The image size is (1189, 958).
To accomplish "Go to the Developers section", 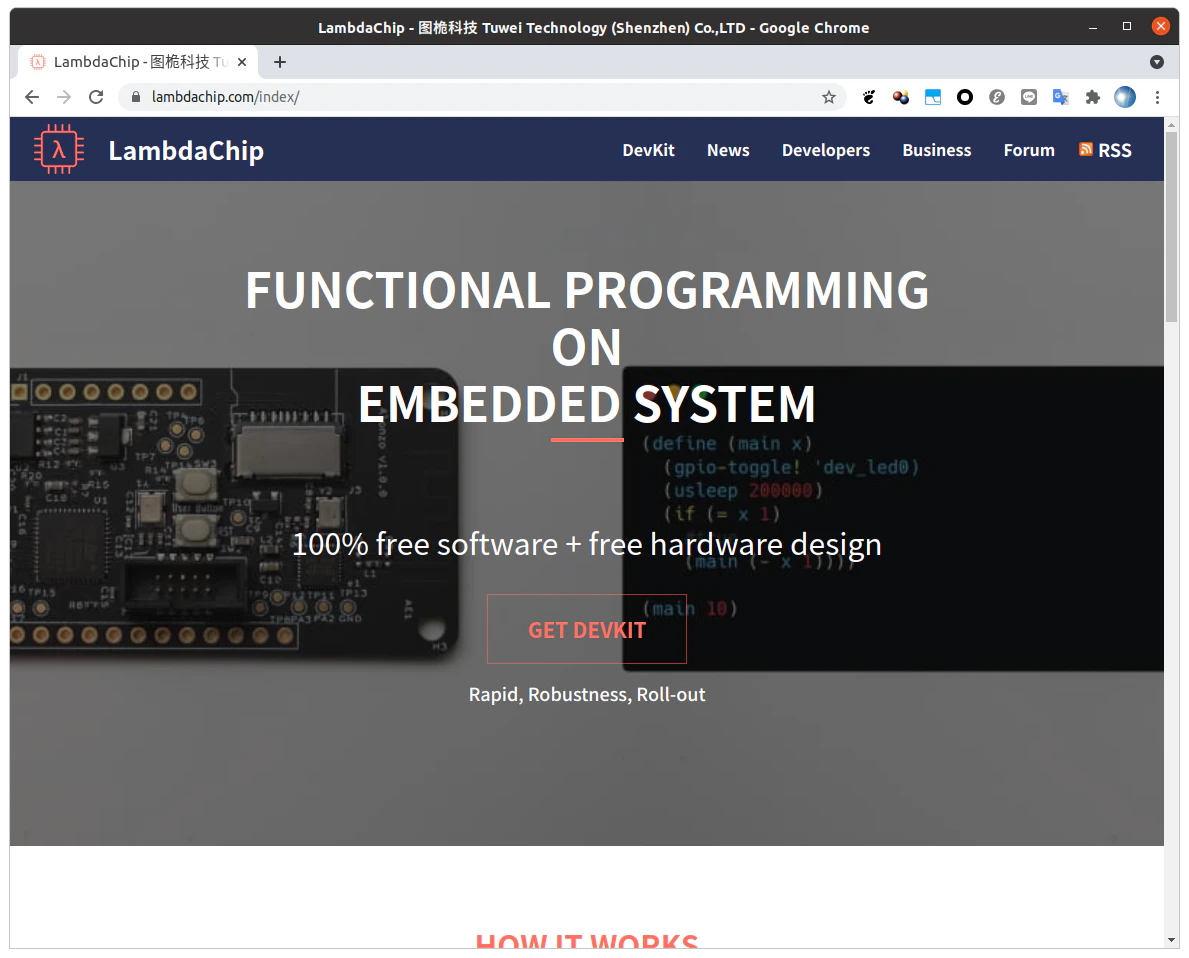I will [826, 150].
